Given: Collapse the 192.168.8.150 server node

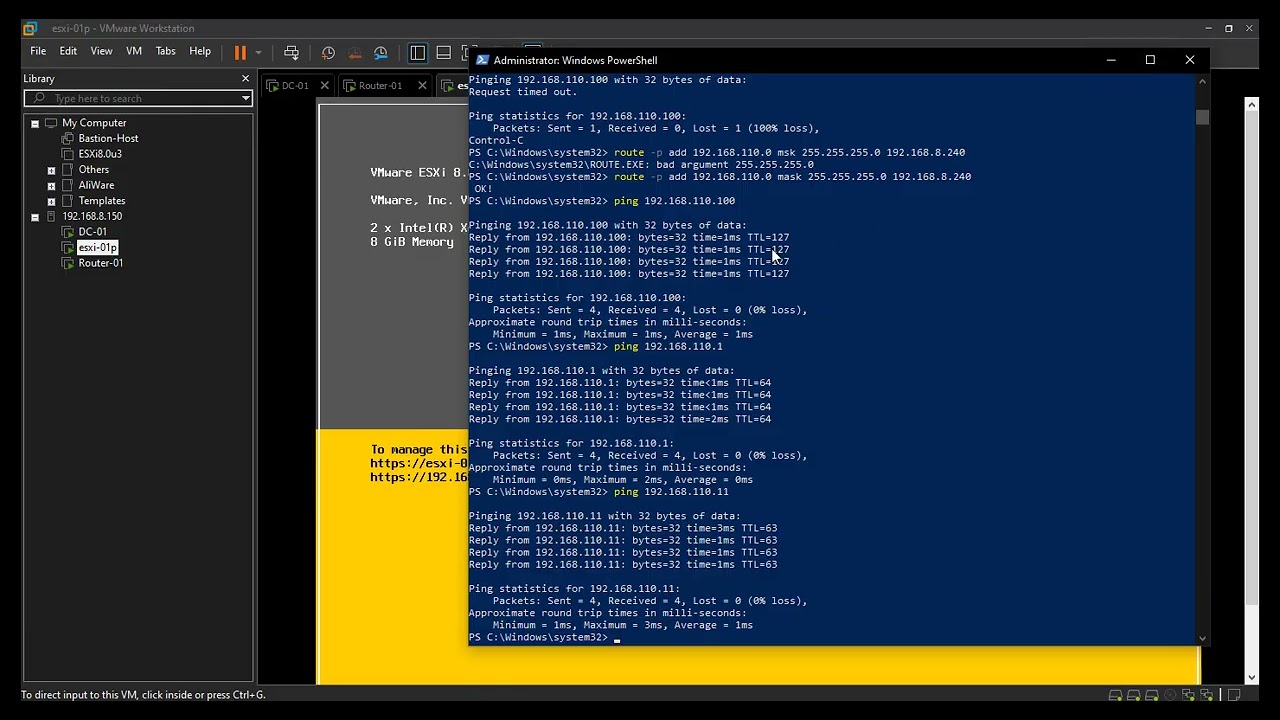Looking at the screenshot, I should click(x=35, y=216).
